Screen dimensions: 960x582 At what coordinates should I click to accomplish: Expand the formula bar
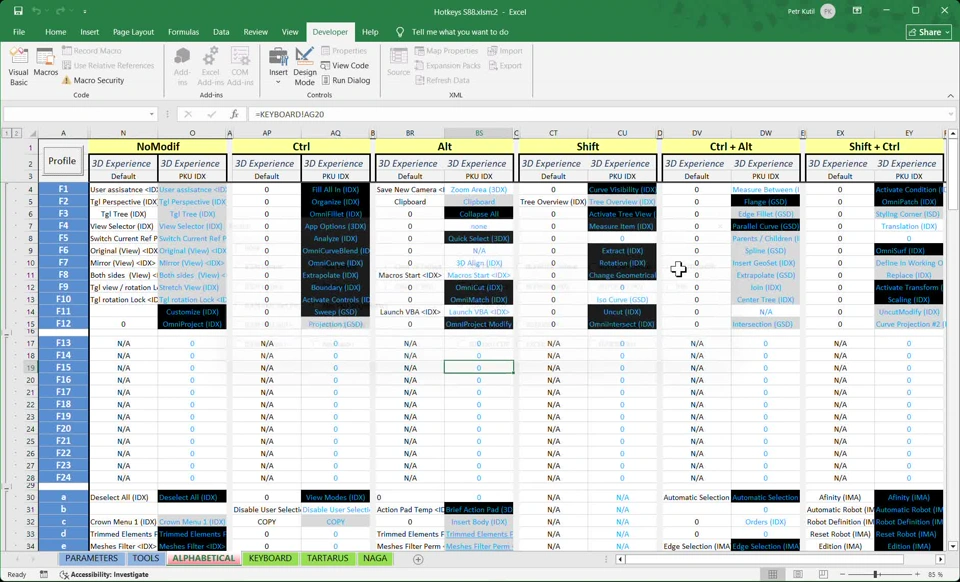pyautogui.click(x=950, y=114)
